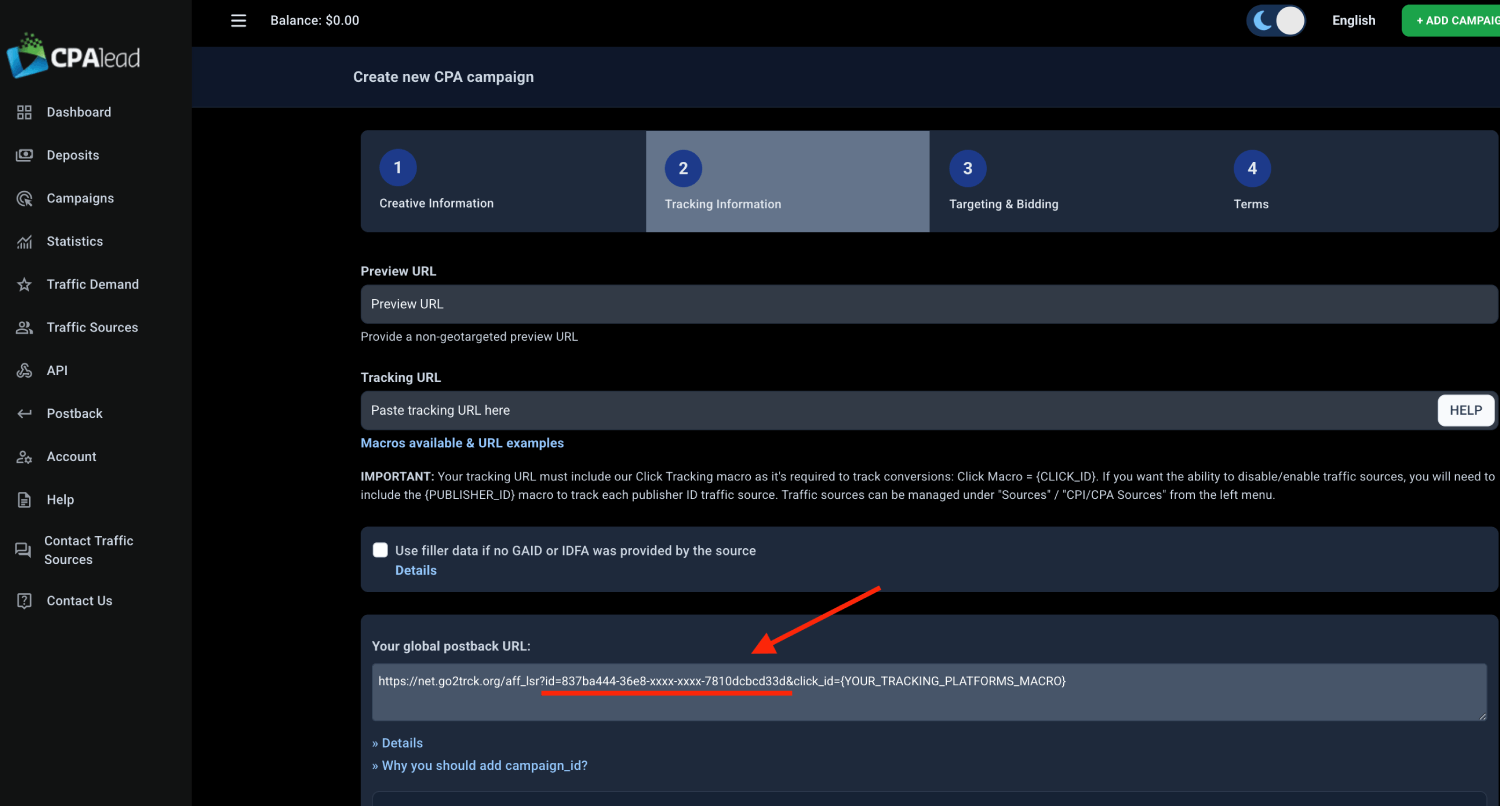Click the Create new CPA campaign heading
The image size is (1500, 806).
pos(443,77)
